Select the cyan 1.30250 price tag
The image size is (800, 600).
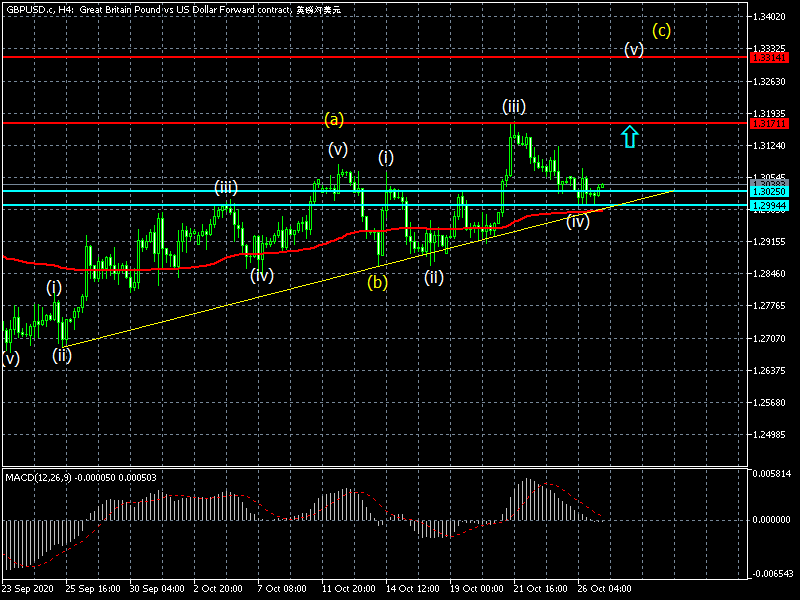[x=769, y=190]
